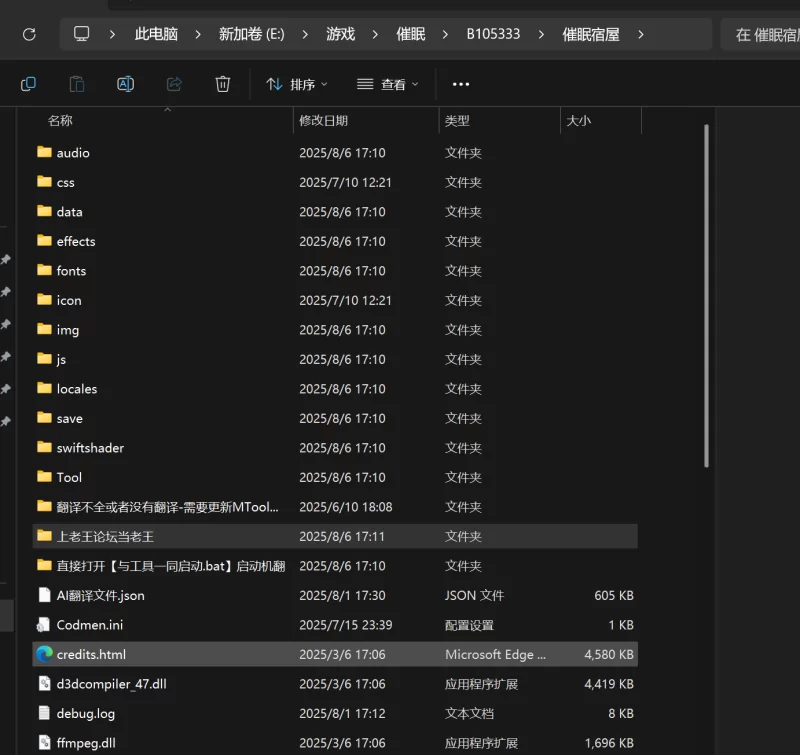Click the file icon for Codmen.ini

click(x=44, y=624)
